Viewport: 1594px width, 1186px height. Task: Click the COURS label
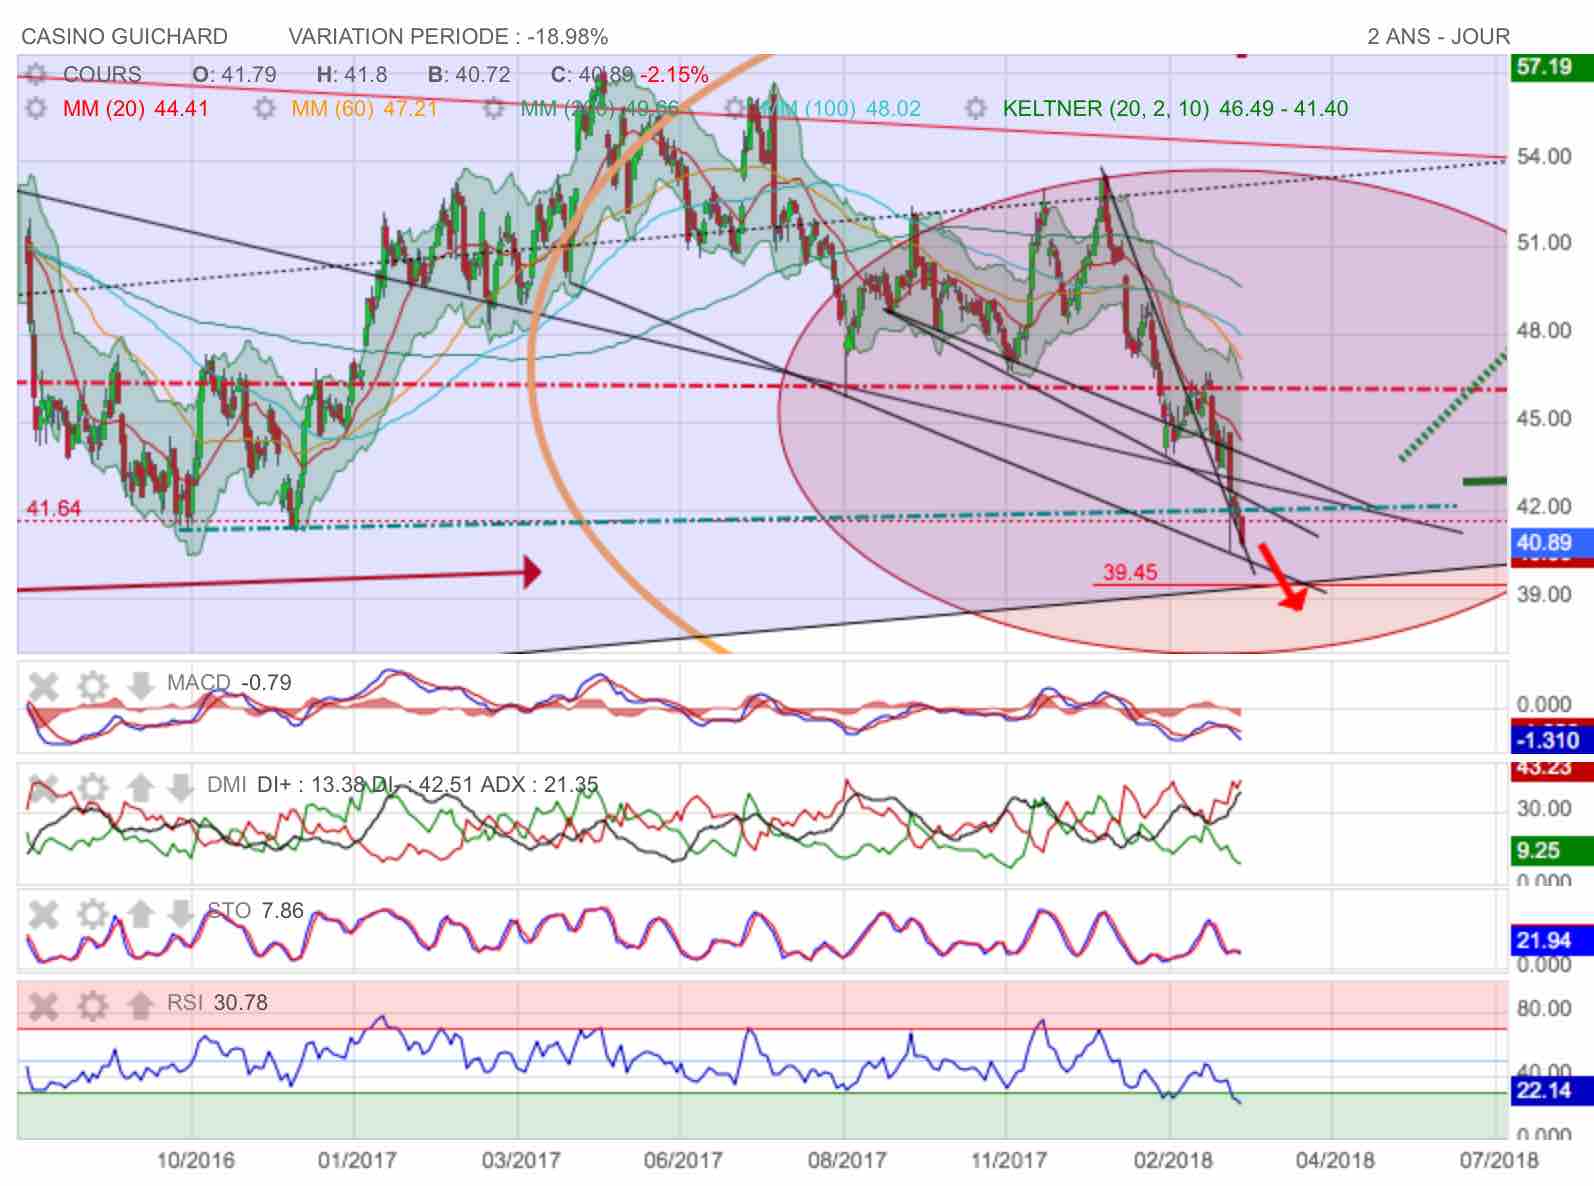point(102,75)
